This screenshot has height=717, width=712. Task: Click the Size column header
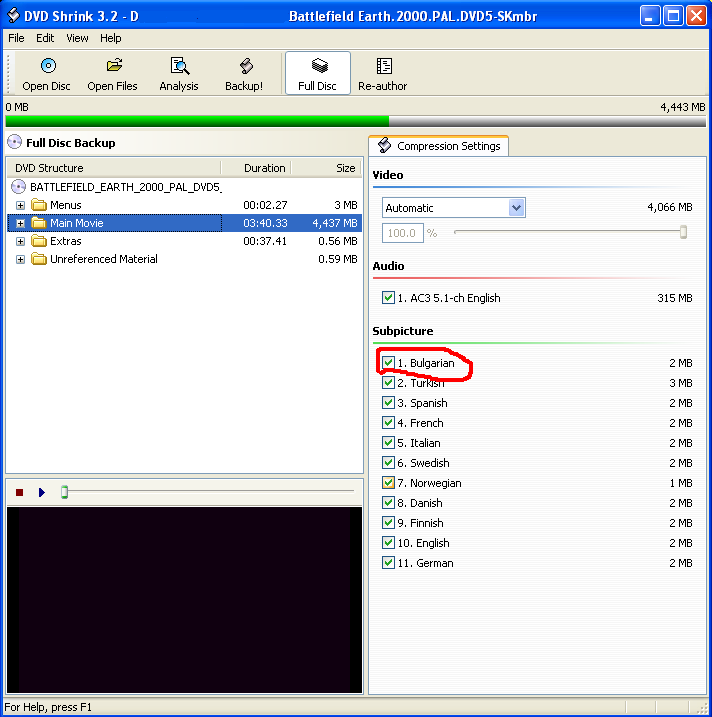pos(345,168)
